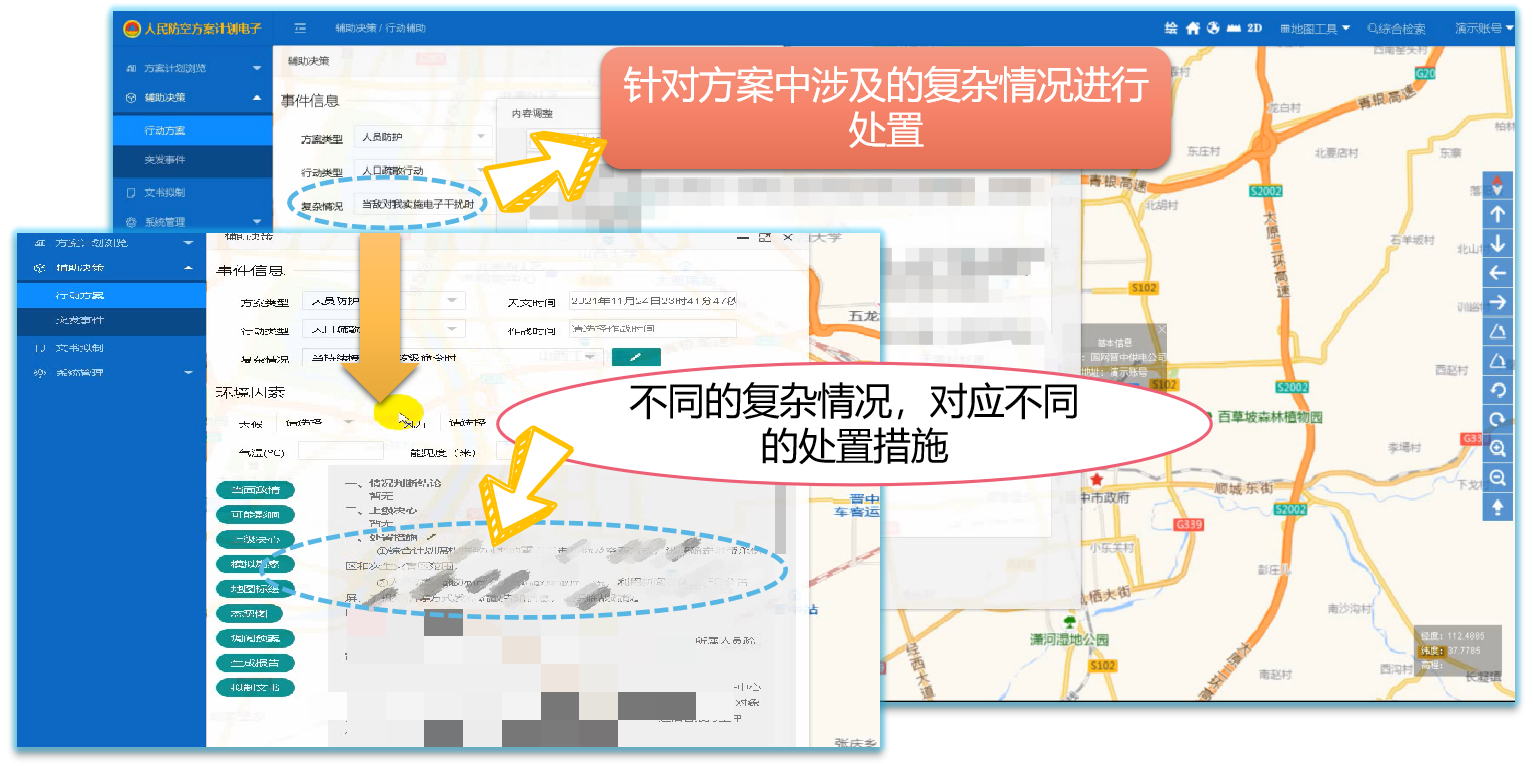1533x772 pixels.
Task: Switch map to 2D mode
Action: tap(1255, 28)
